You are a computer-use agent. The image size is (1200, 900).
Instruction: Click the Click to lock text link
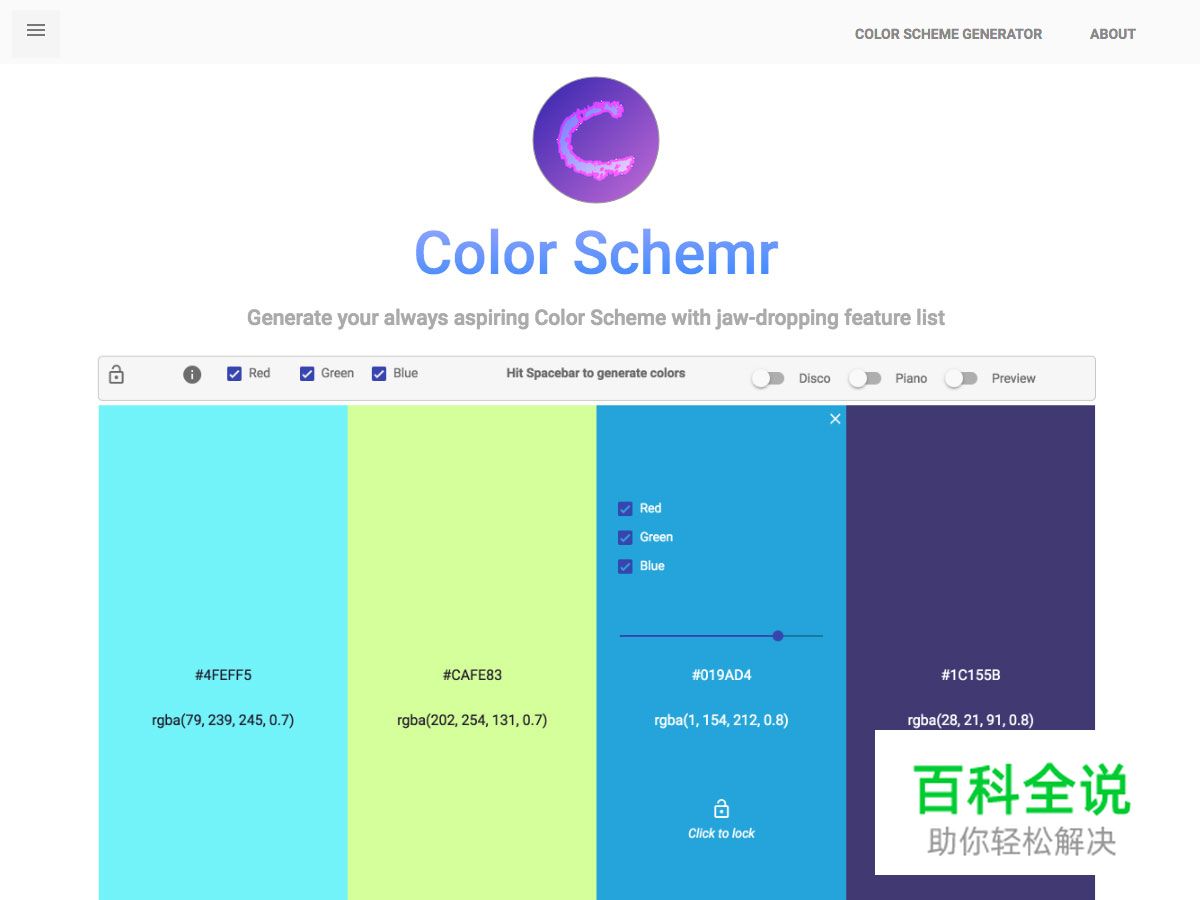point(721,835)
